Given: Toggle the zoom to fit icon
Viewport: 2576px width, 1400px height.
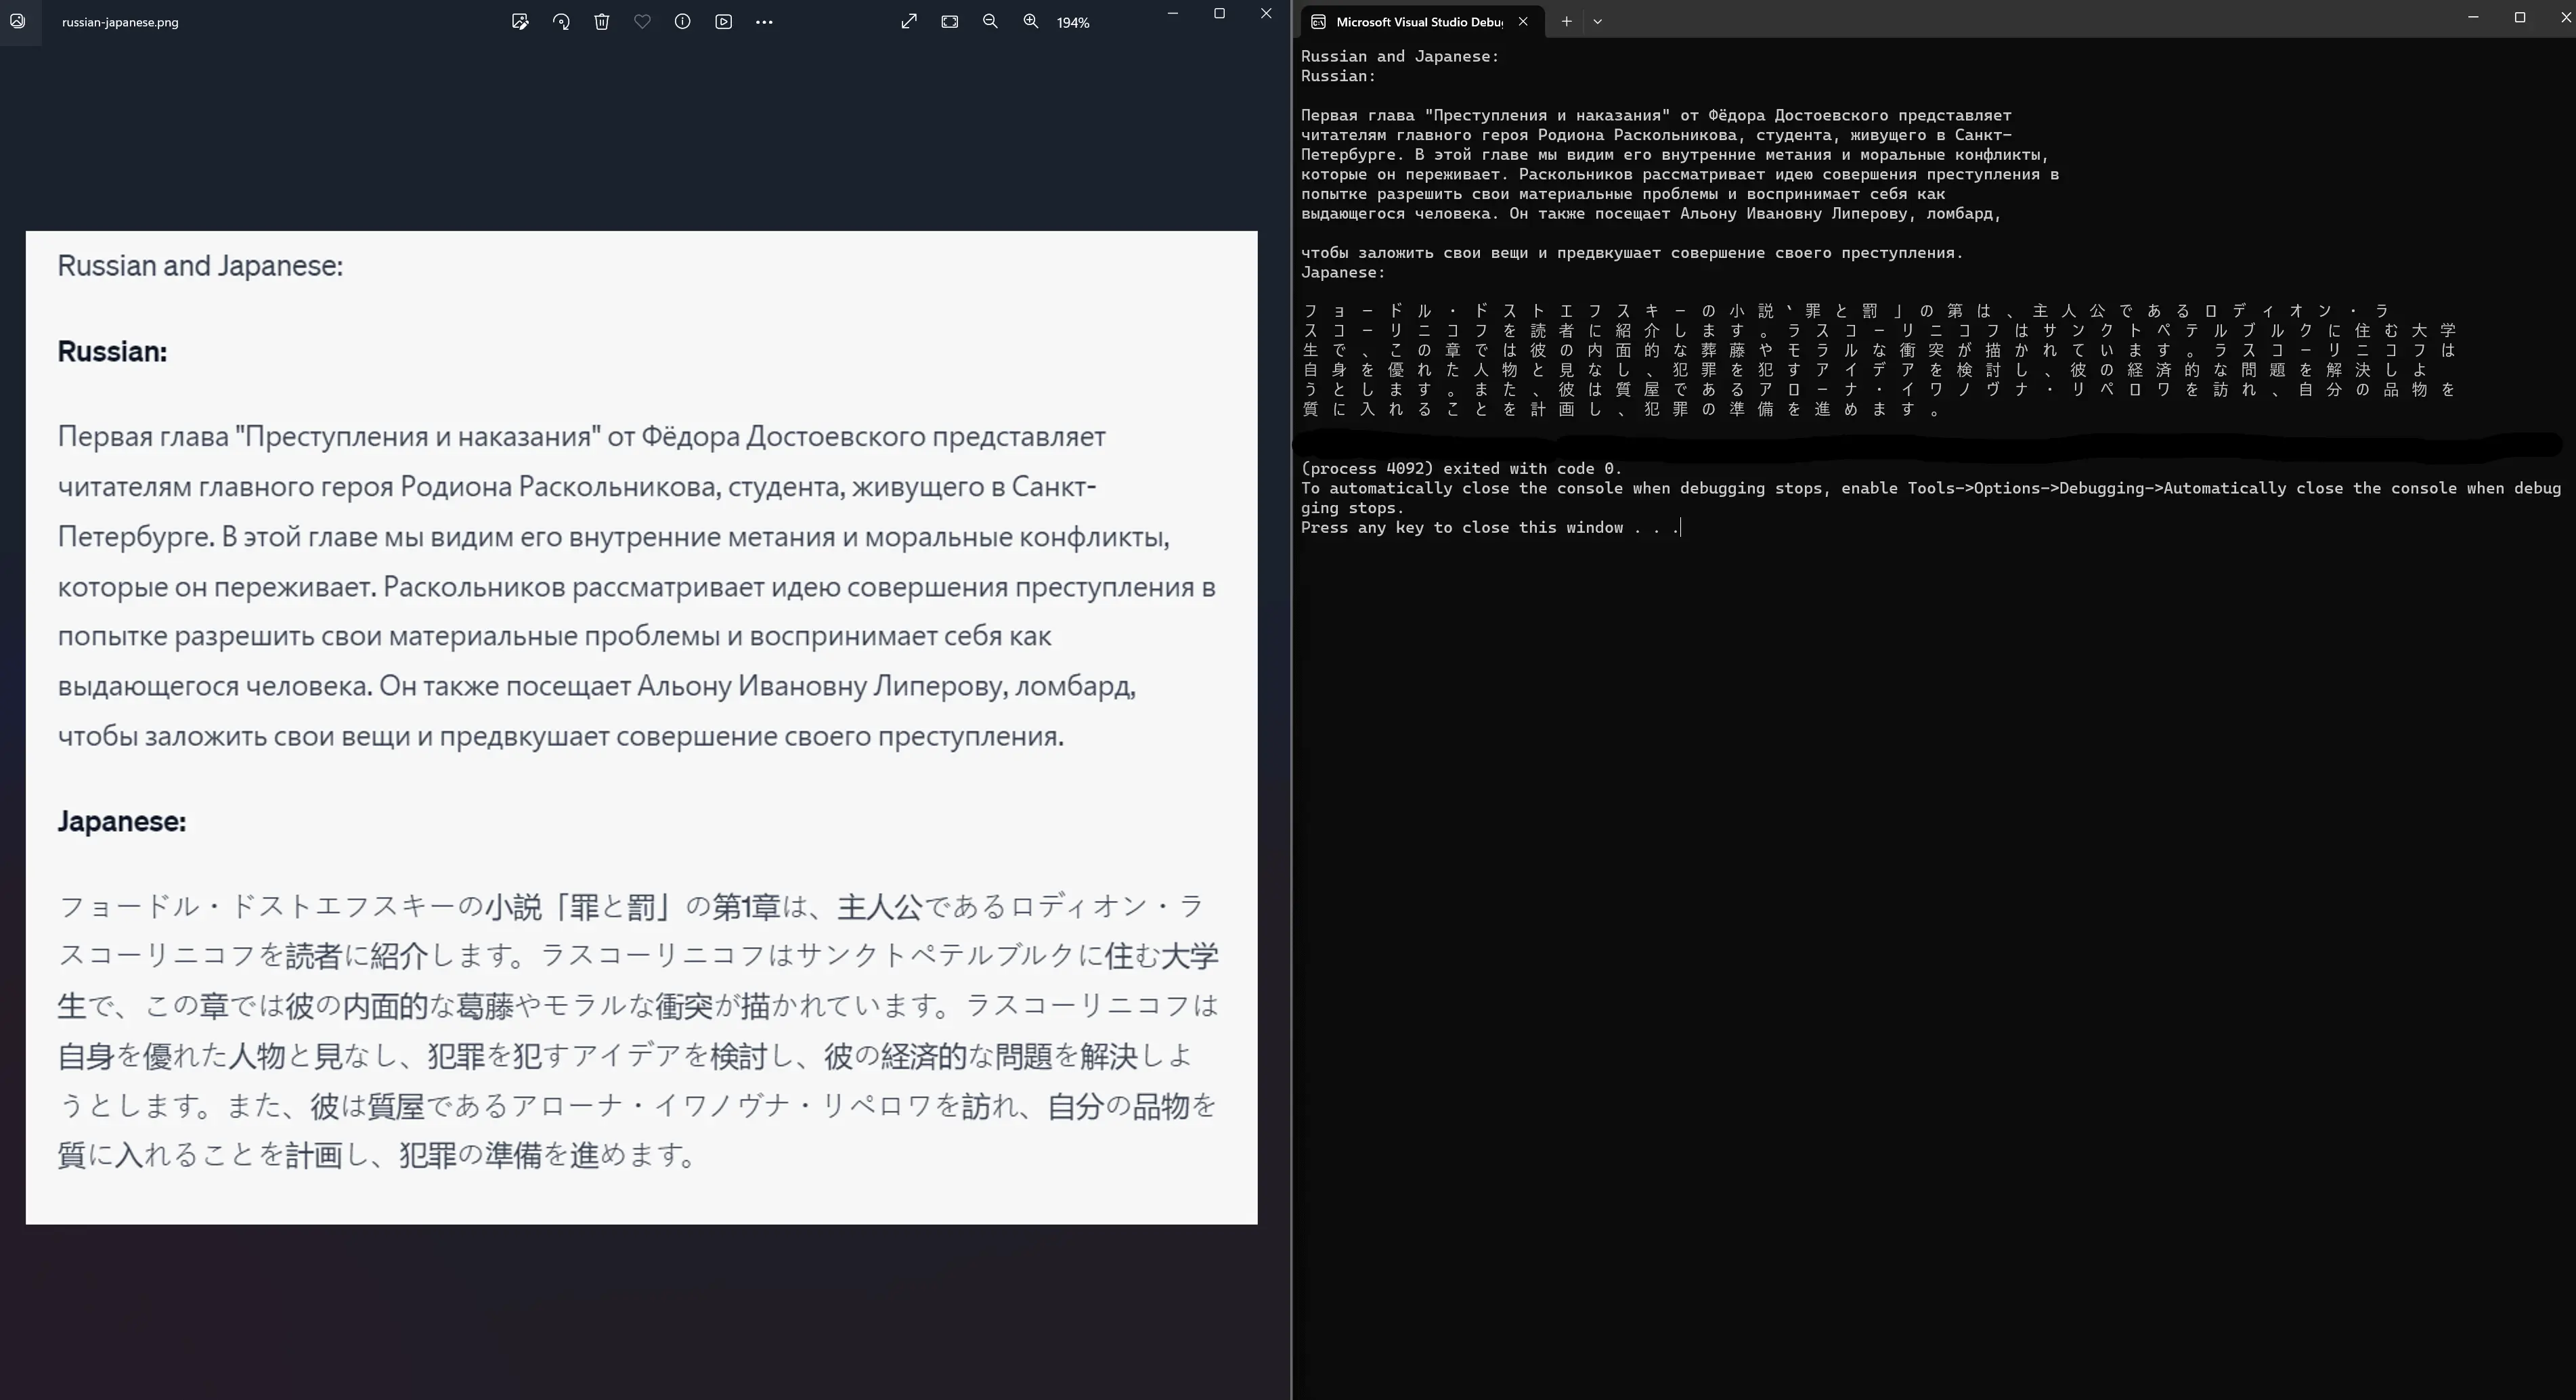Looking at the screenshot, I should (x=950, y=22).
